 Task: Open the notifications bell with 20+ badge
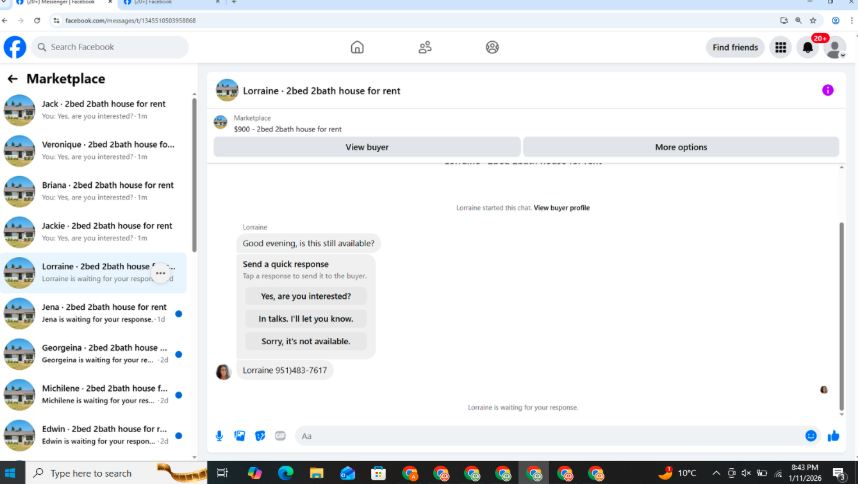[x=808, y=48]
